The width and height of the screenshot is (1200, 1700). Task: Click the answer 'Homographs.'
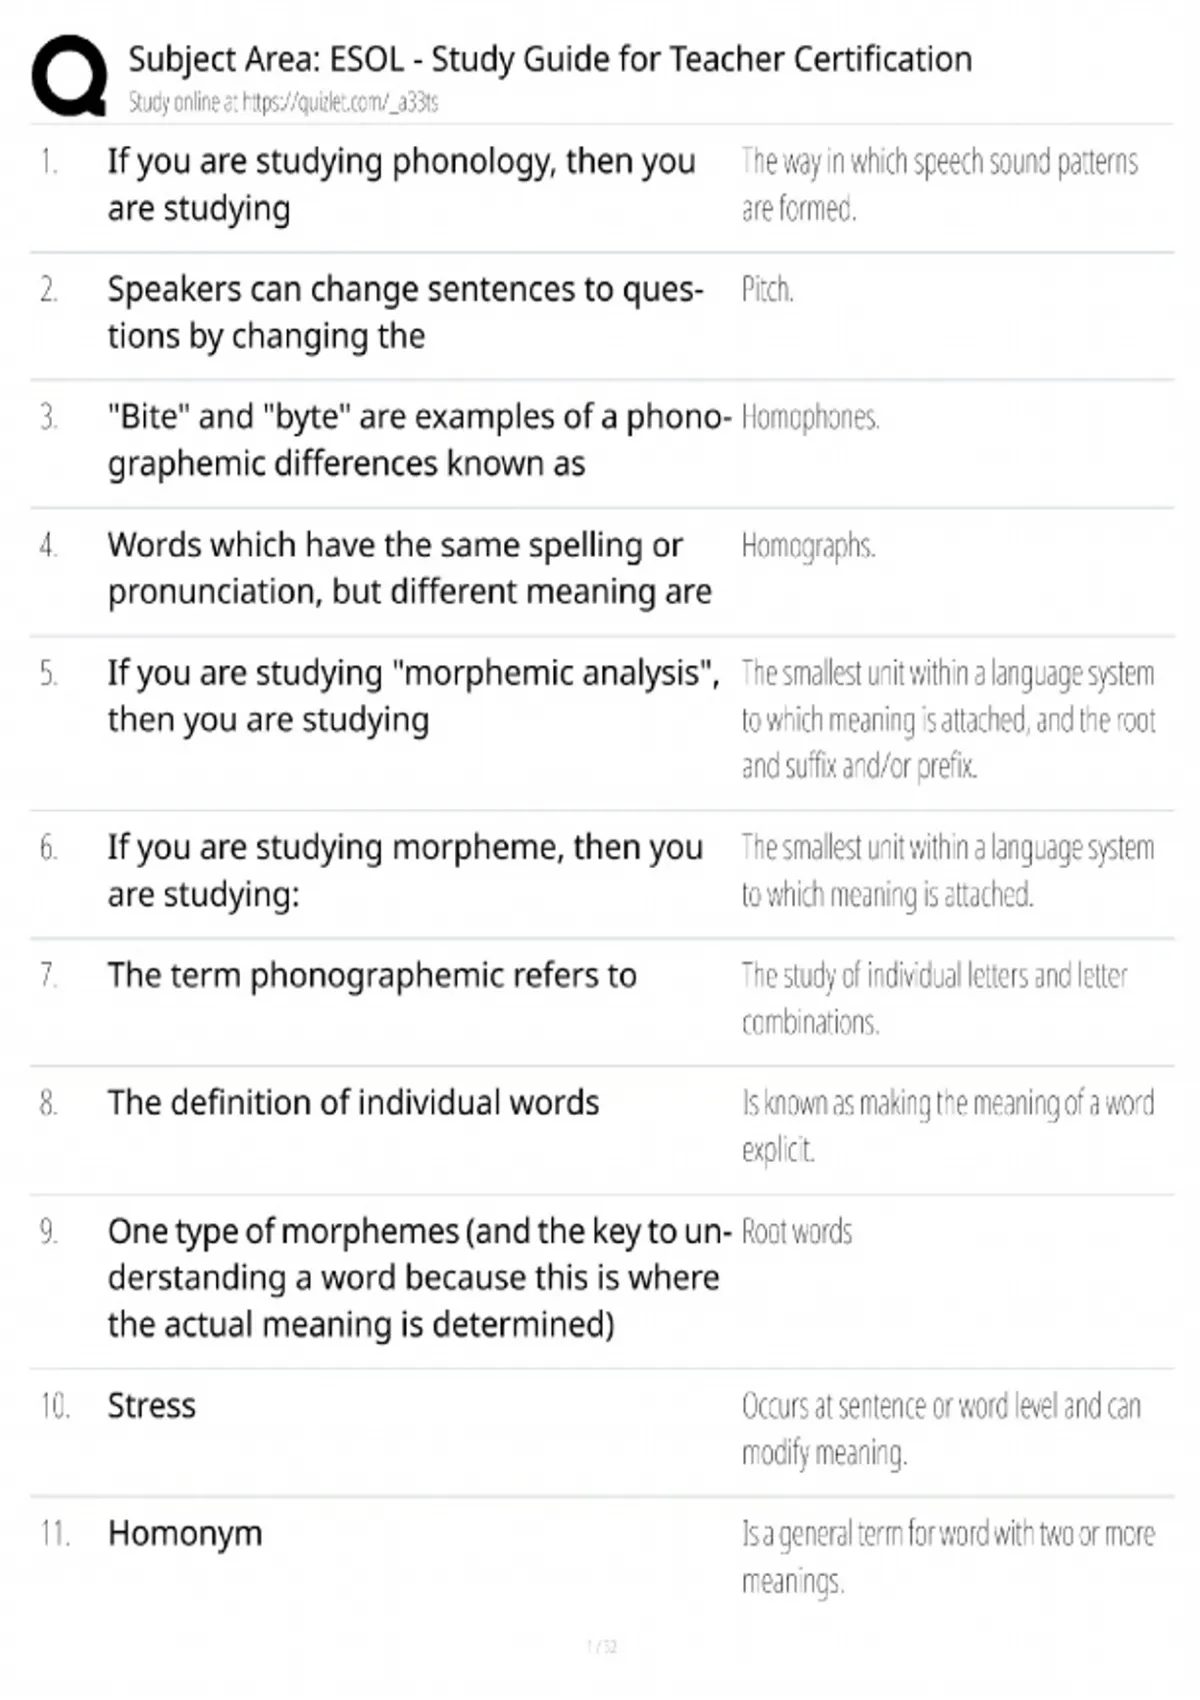click(x=808, y=546)
